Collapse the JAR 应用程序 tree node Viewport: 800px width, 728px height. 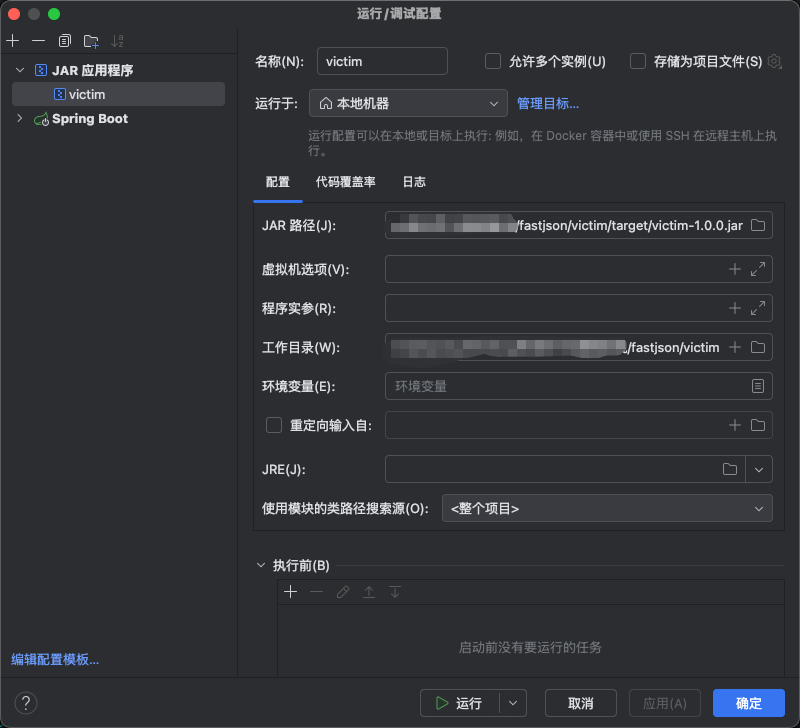(20, 70)
